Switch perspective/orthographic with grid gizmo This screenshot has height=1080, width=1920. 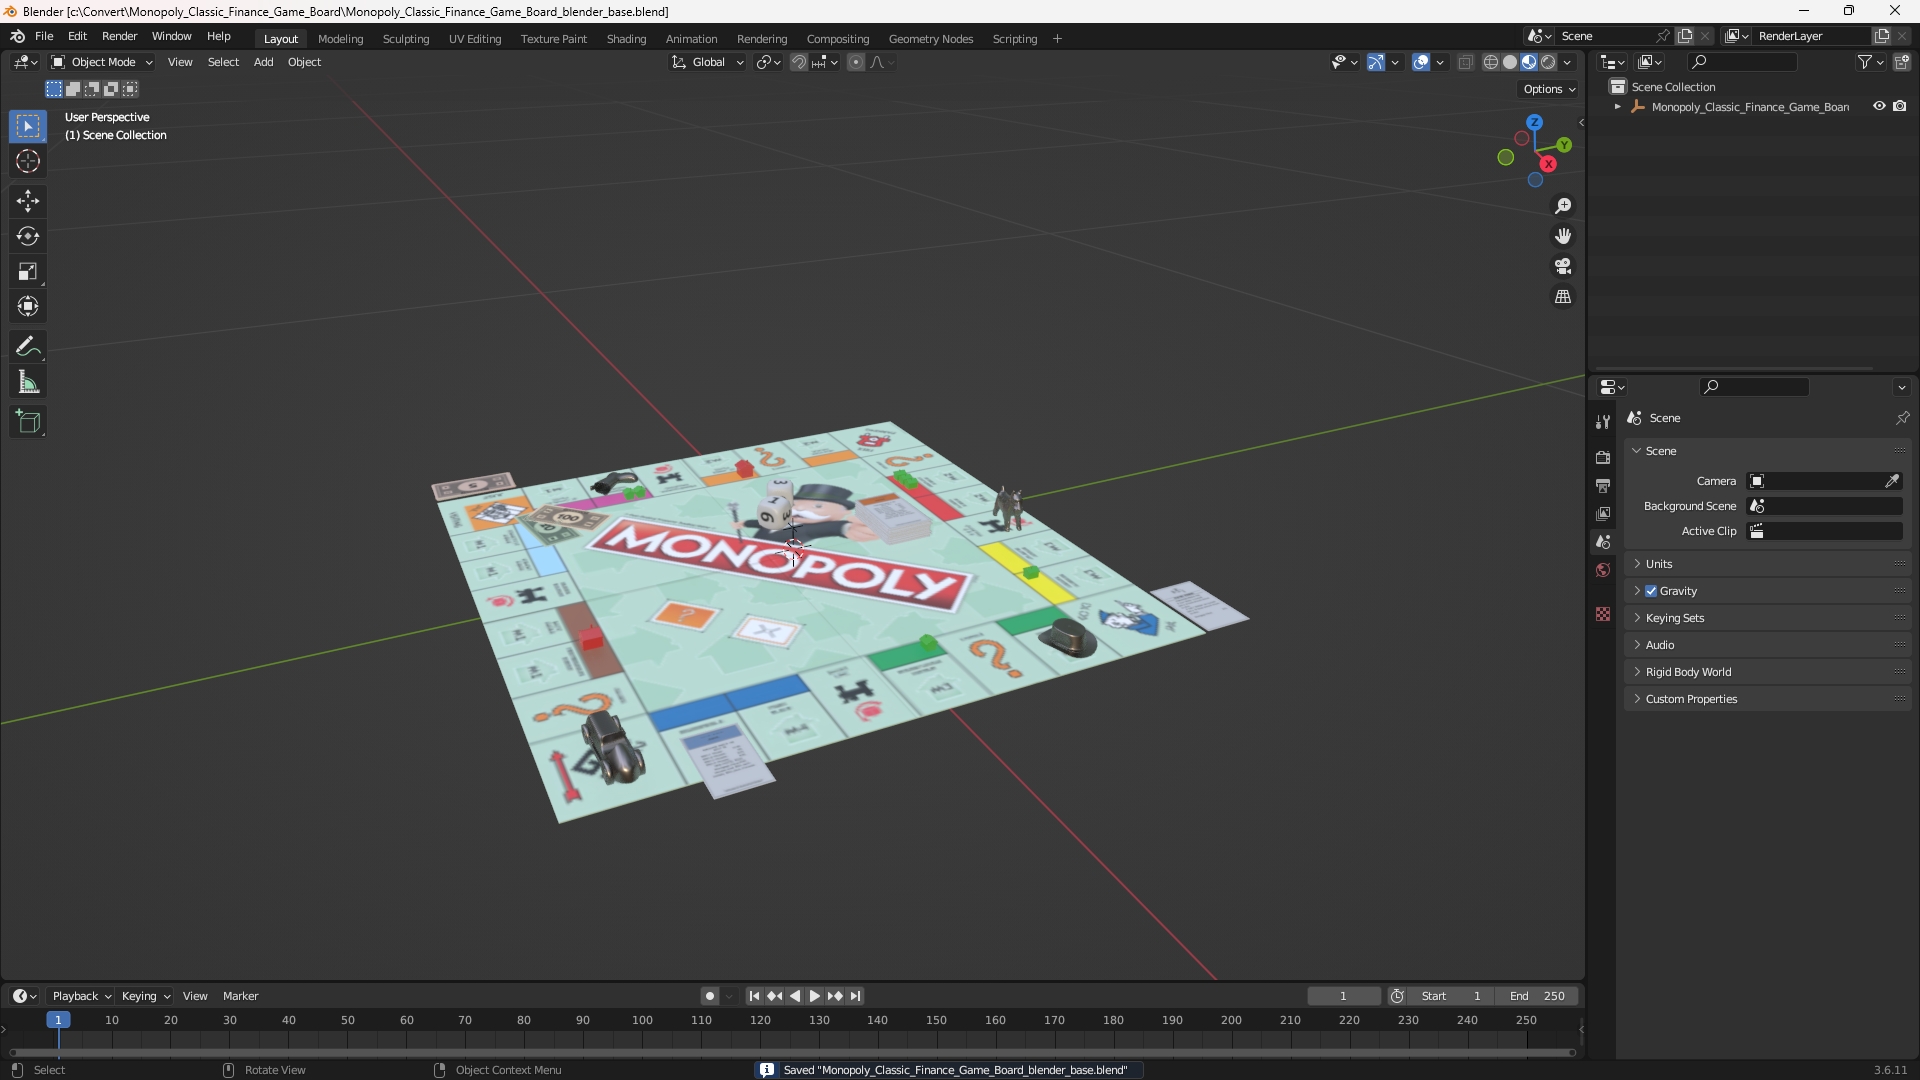pyautogui.click(x=1563, y=297)
